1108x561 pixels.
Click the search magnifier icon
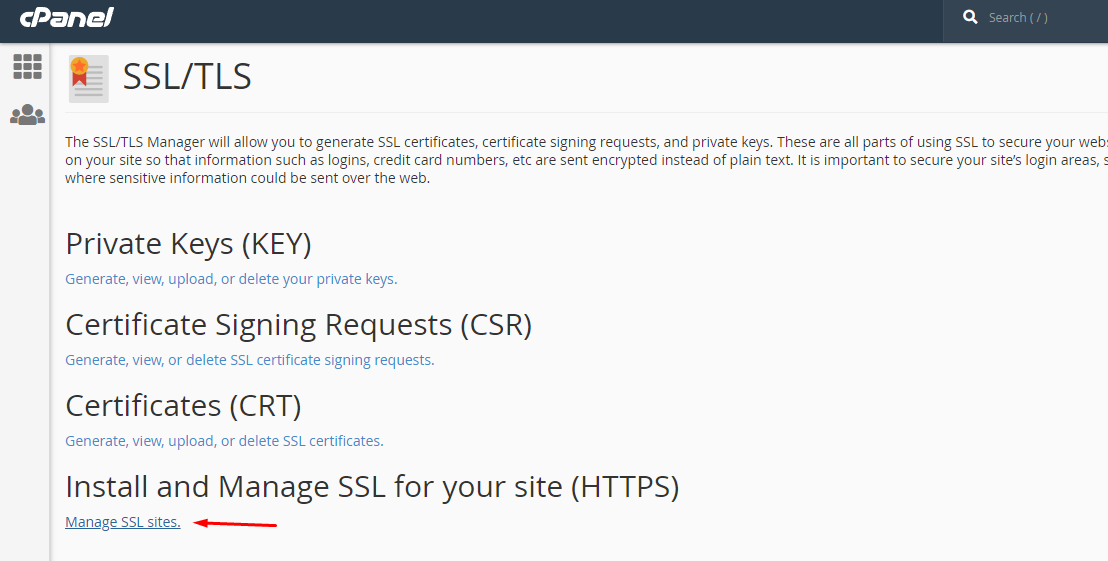tap(970, 17)
